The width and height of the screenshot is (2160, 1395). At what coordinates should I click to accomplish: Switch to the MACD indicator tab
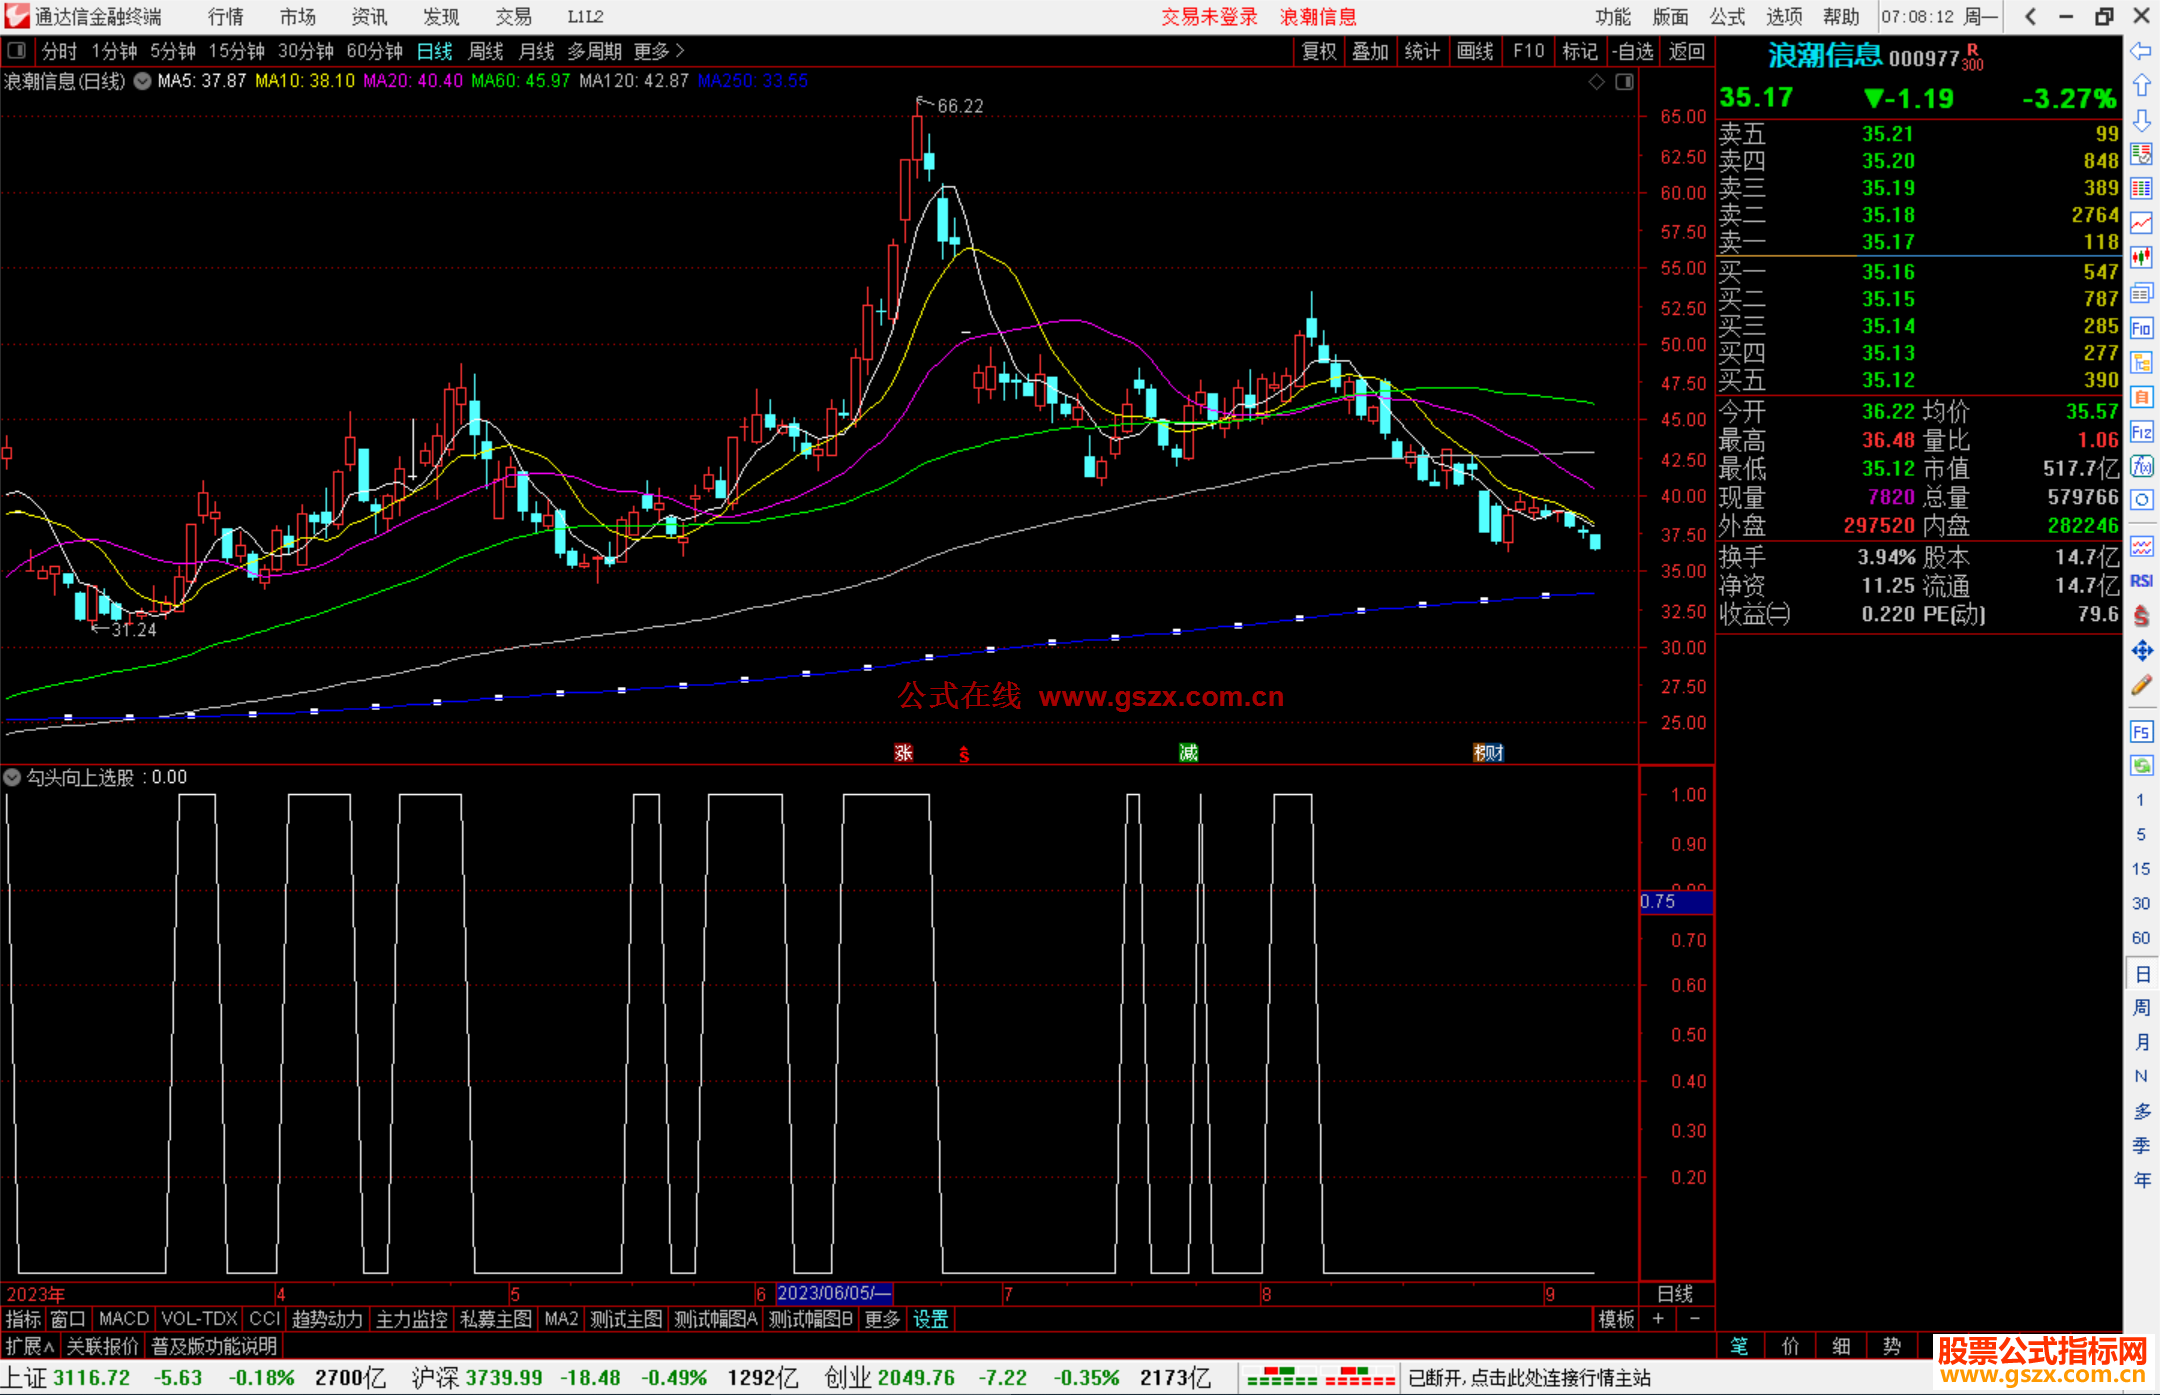(124, 1319)
